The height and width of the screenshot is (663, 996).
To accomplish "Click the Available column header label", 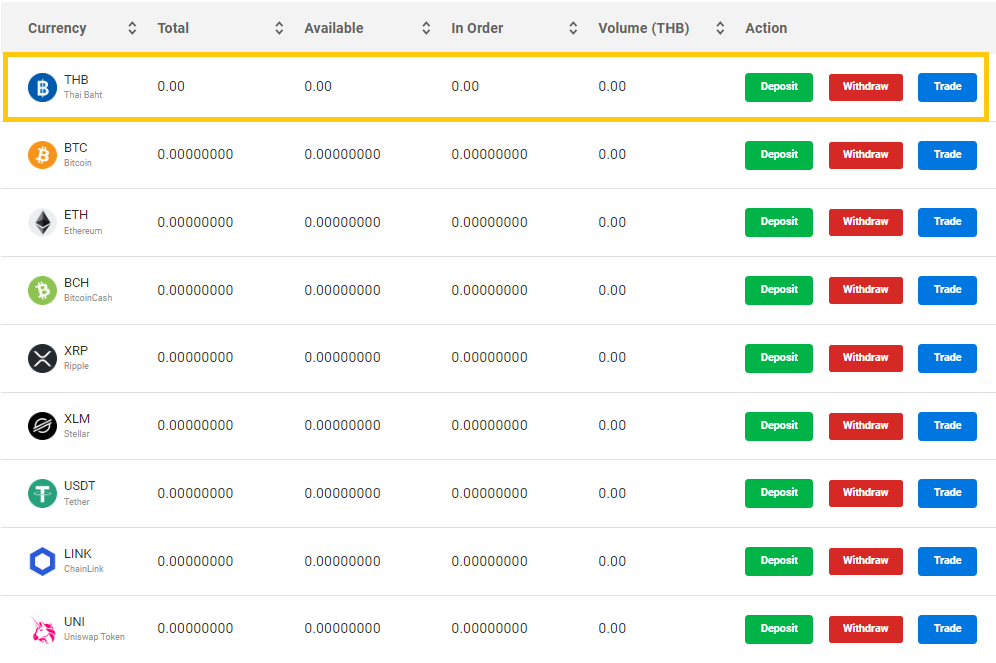I will [x=334, y=28].
